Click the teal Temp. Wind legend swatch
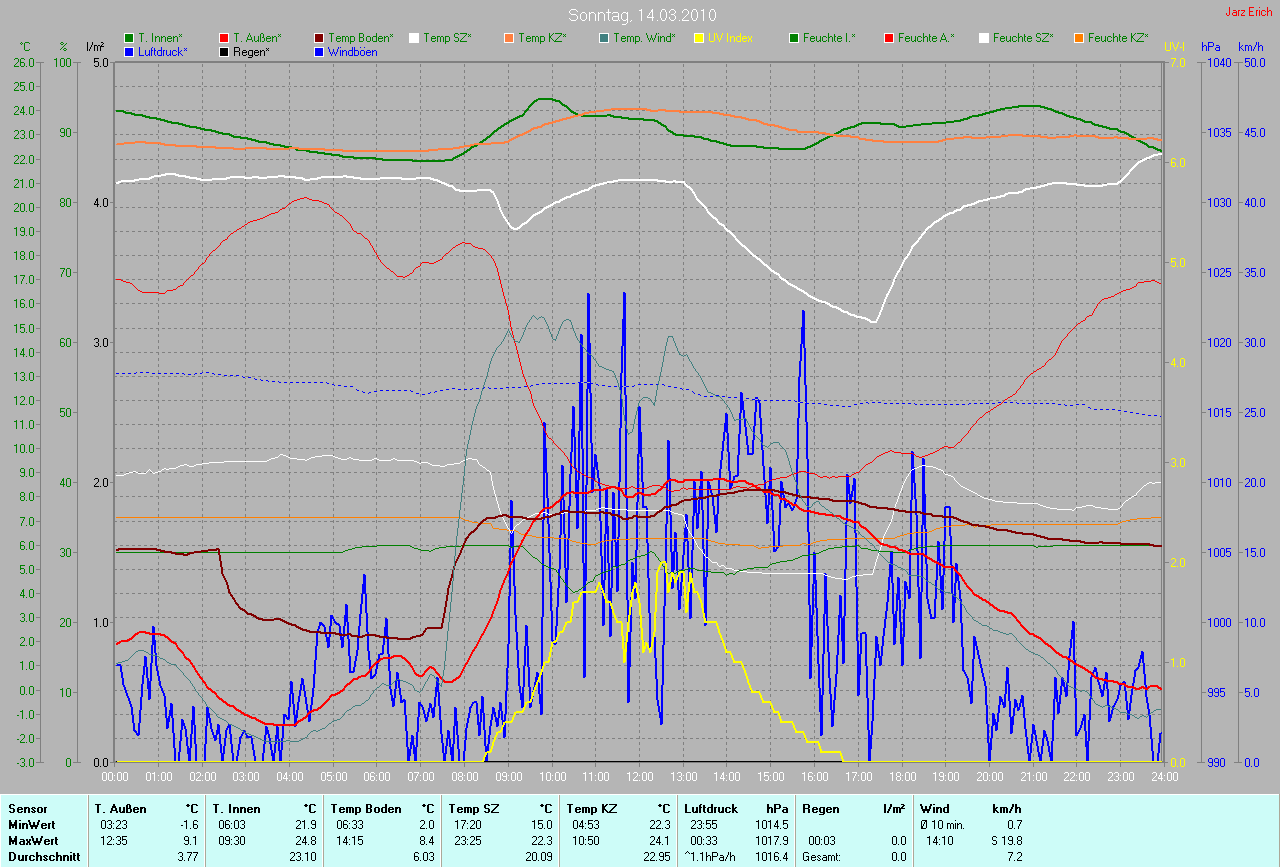The width and height of the screenshot is (1280, 867). click(x=604, y=38)
